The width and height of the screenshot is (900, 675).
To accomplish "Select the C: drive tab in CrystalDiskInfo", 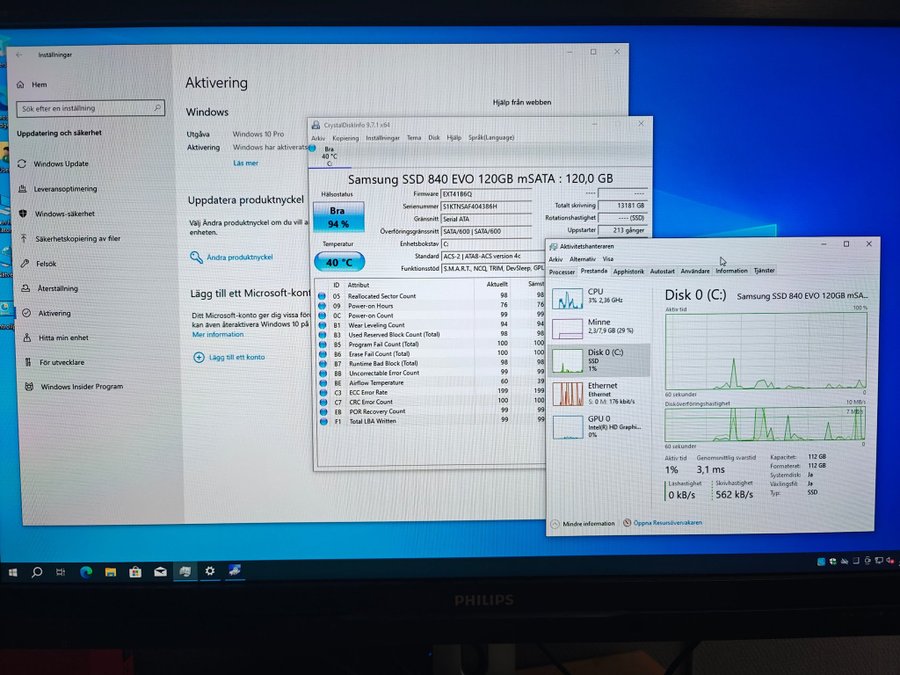I will pos(329,157).
